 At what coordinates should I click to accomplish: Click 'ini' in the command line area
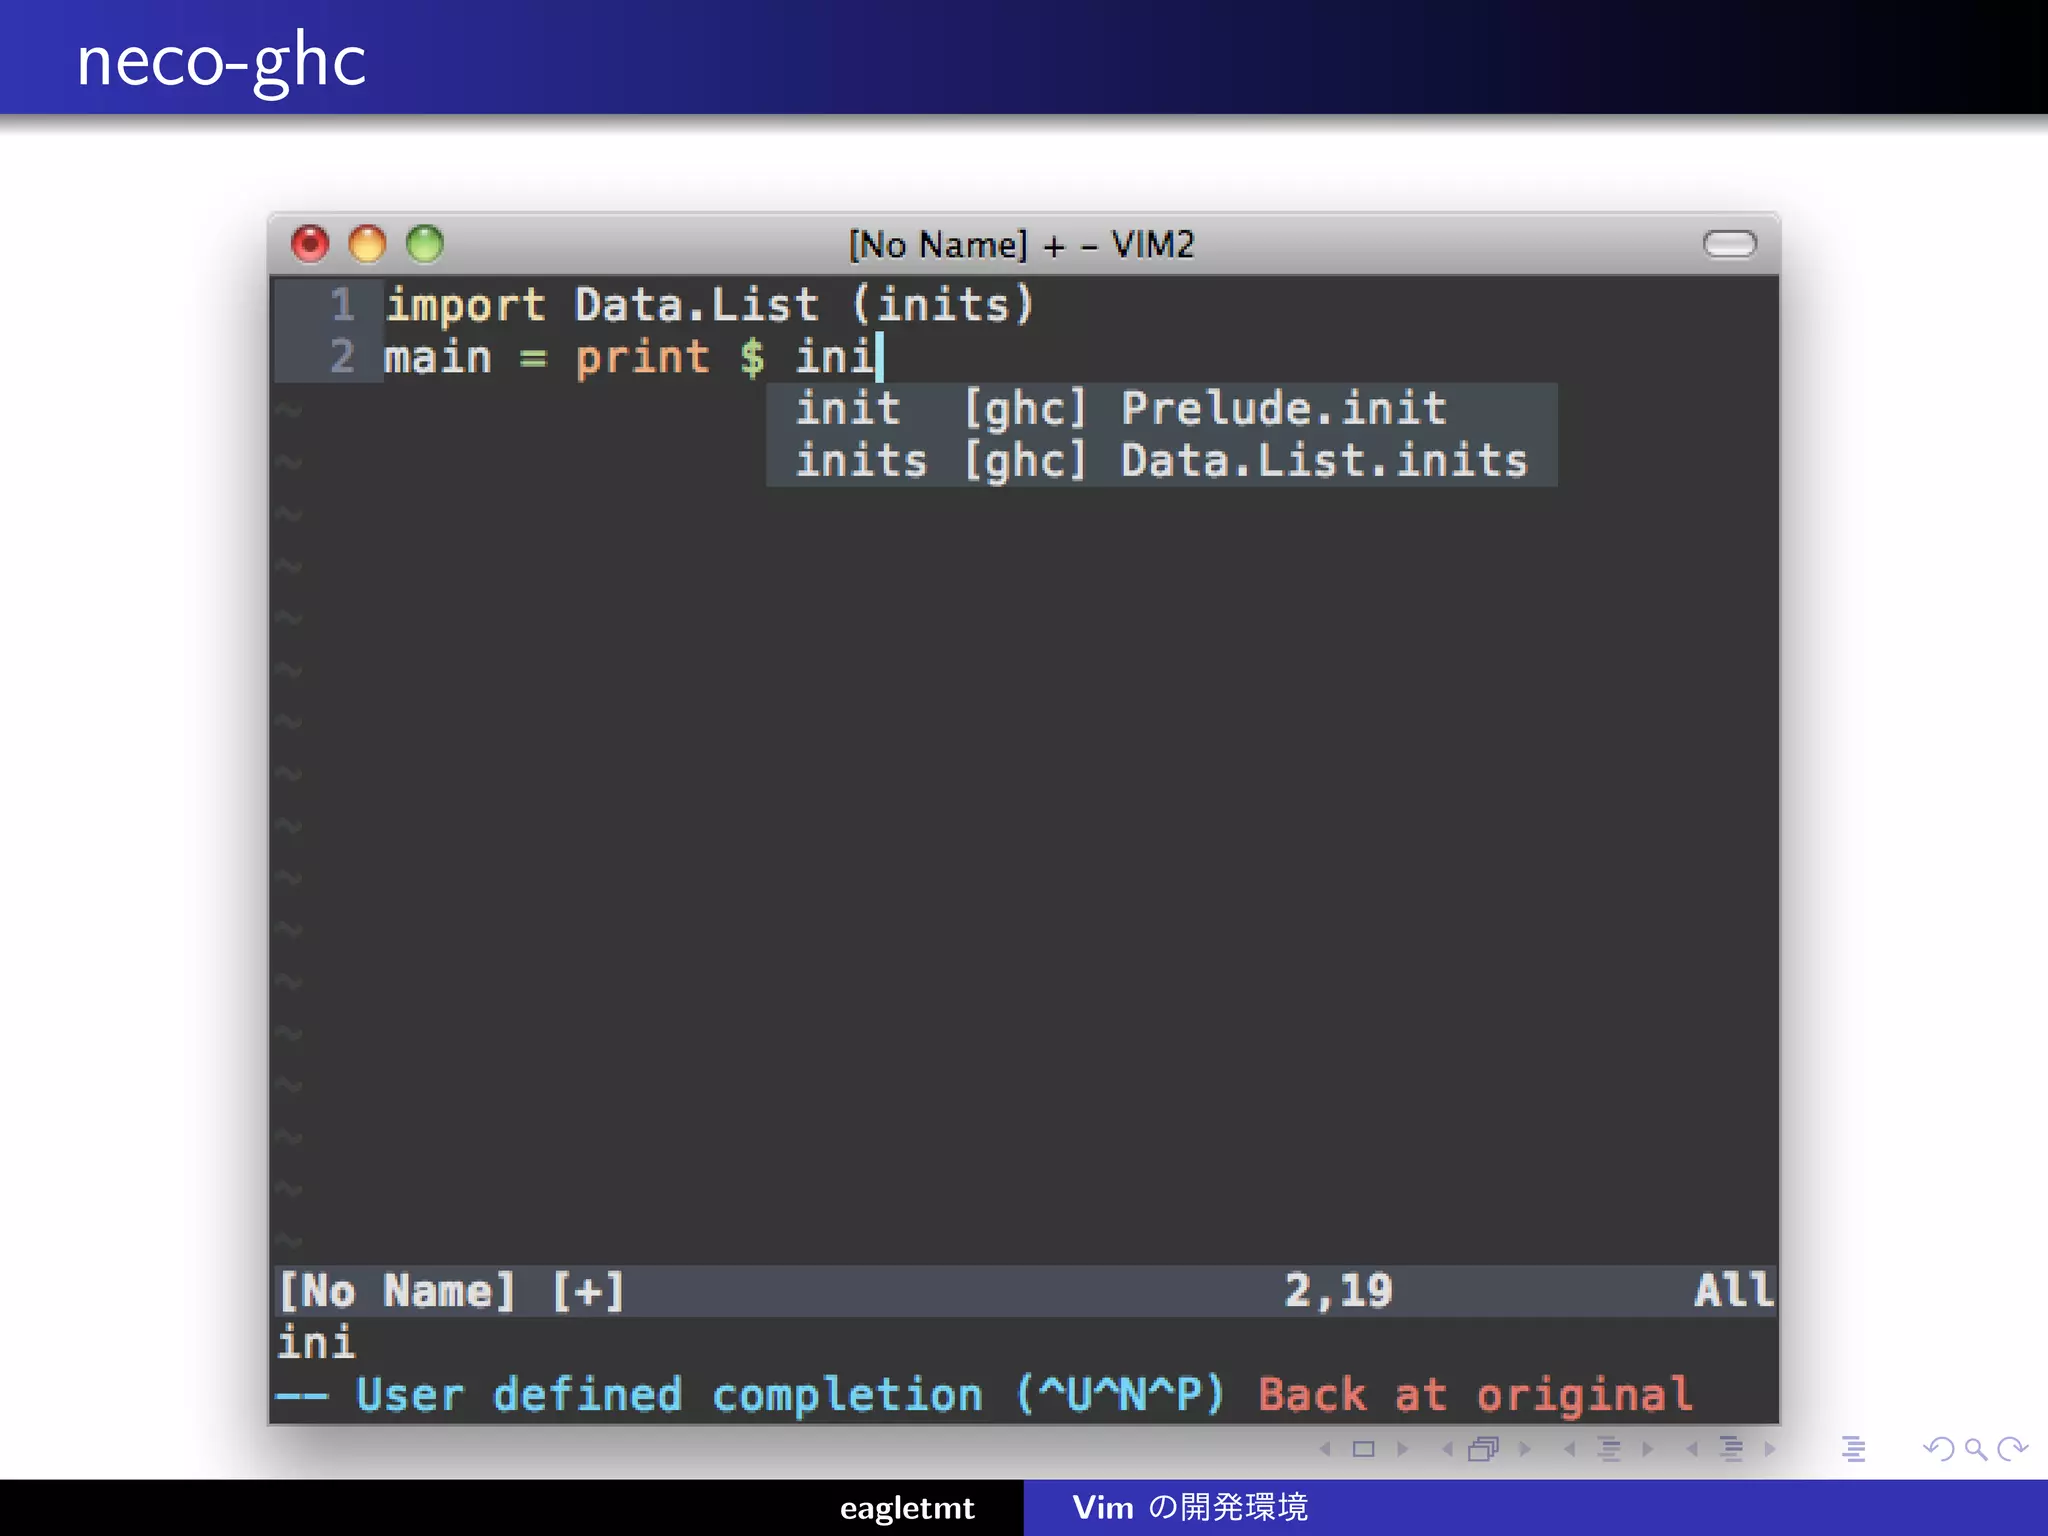point(316,1343)
